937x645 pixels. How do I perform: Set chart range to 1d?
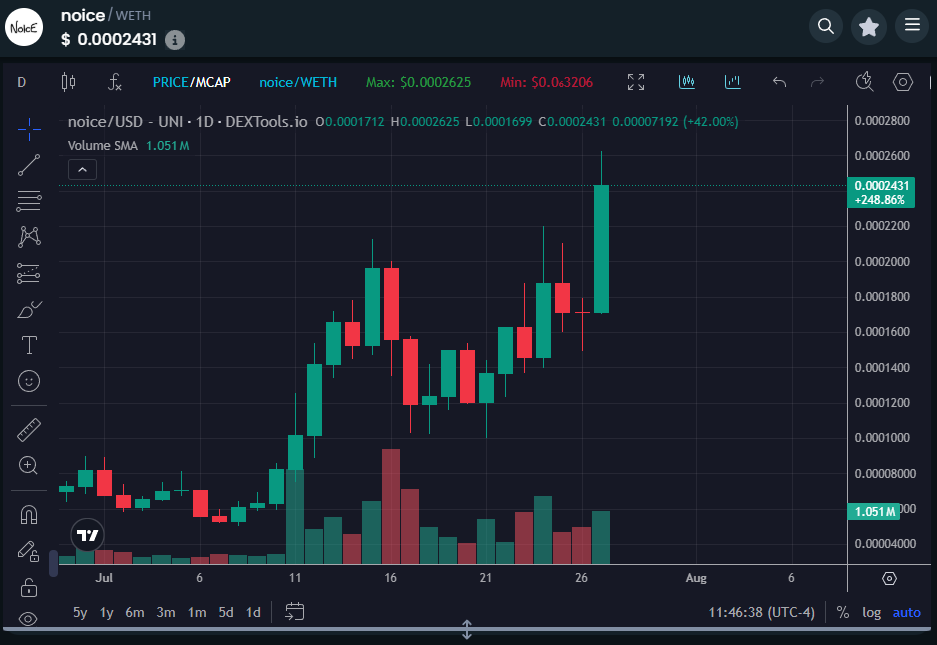253,613
